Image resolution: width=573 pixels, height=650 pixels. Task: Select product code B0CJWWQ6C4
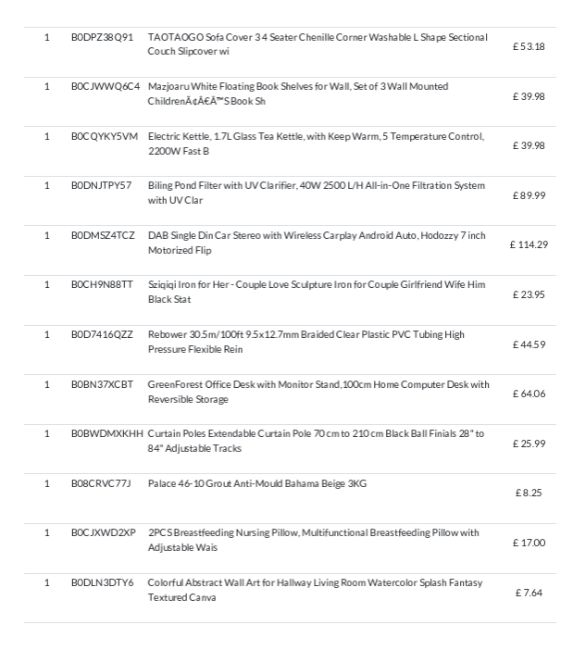click(105, 87)
